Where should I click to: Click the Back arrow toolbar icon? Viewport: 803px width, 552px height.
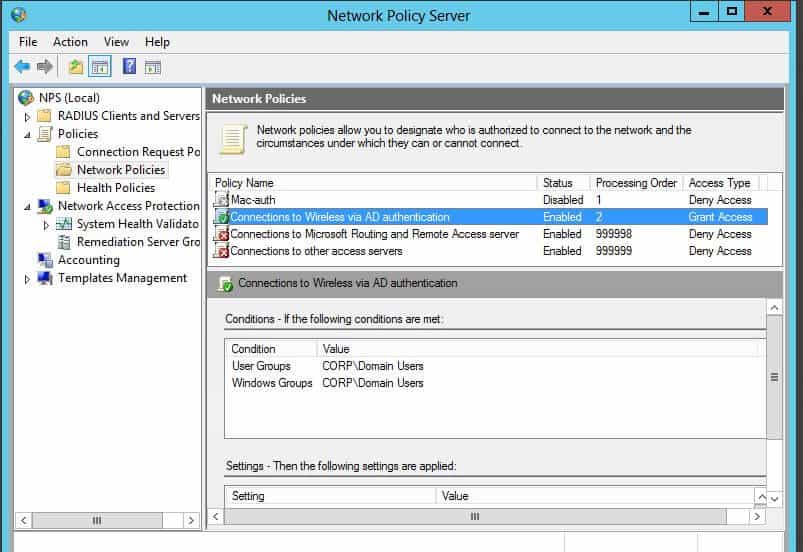[22, 67]
